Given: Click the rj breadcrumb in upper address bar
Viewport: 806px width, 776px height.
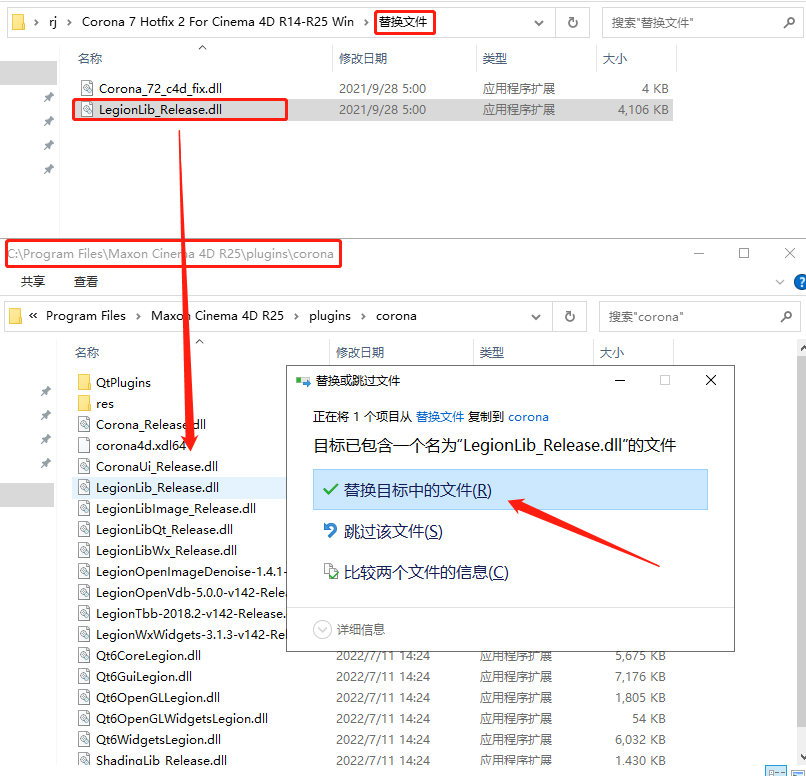Looking at the screenshot, I should (53, 22).
